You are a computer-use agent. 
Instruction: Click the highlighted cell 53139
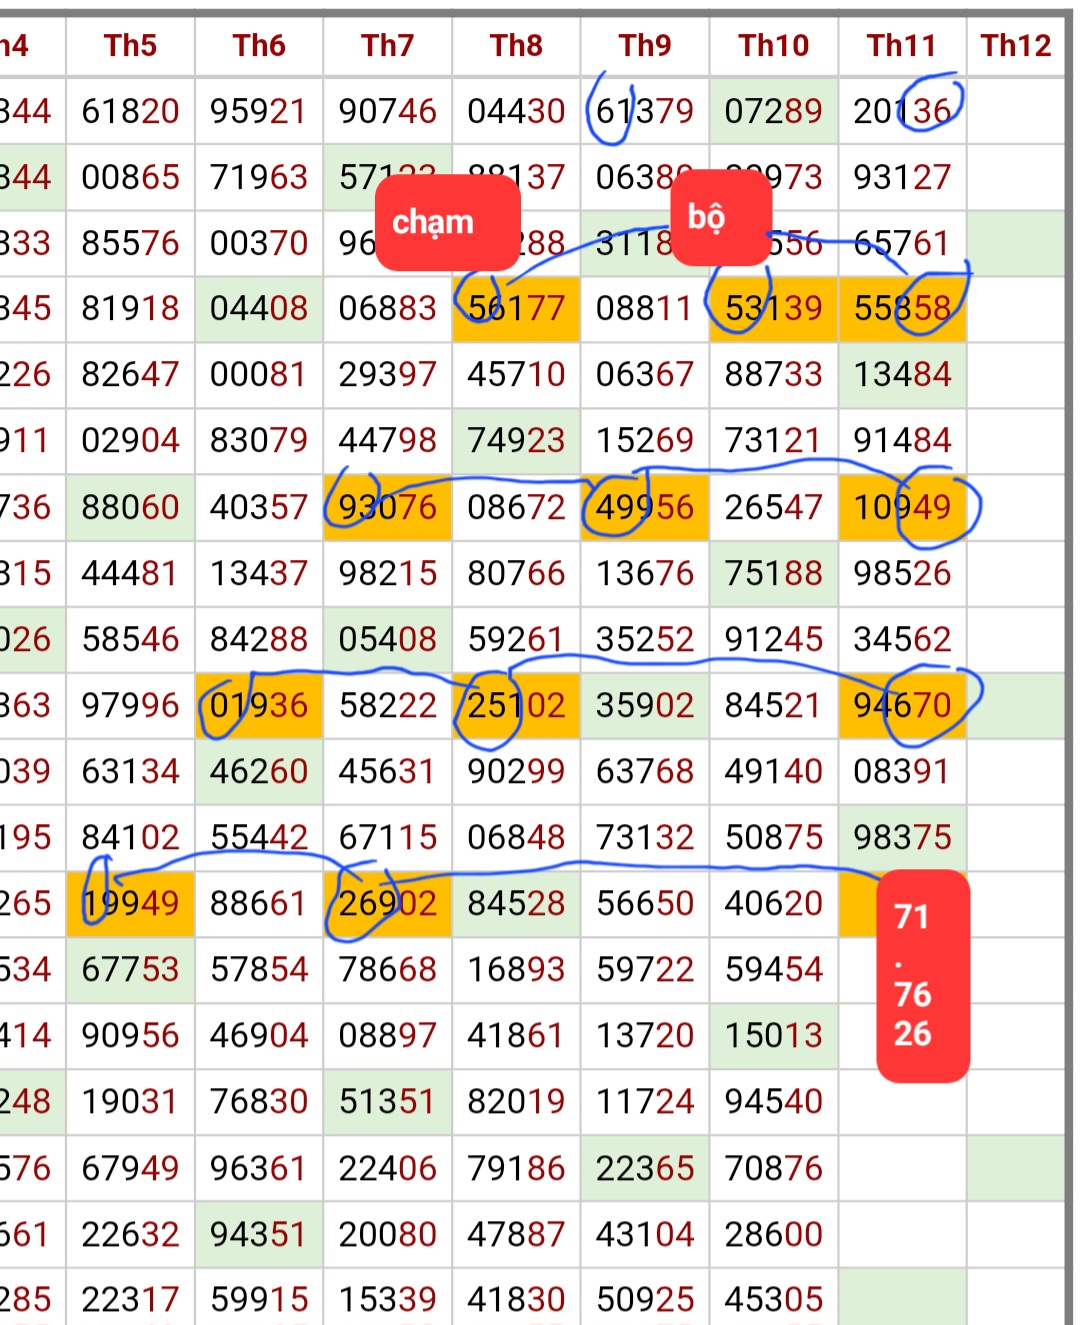(773, 309)
